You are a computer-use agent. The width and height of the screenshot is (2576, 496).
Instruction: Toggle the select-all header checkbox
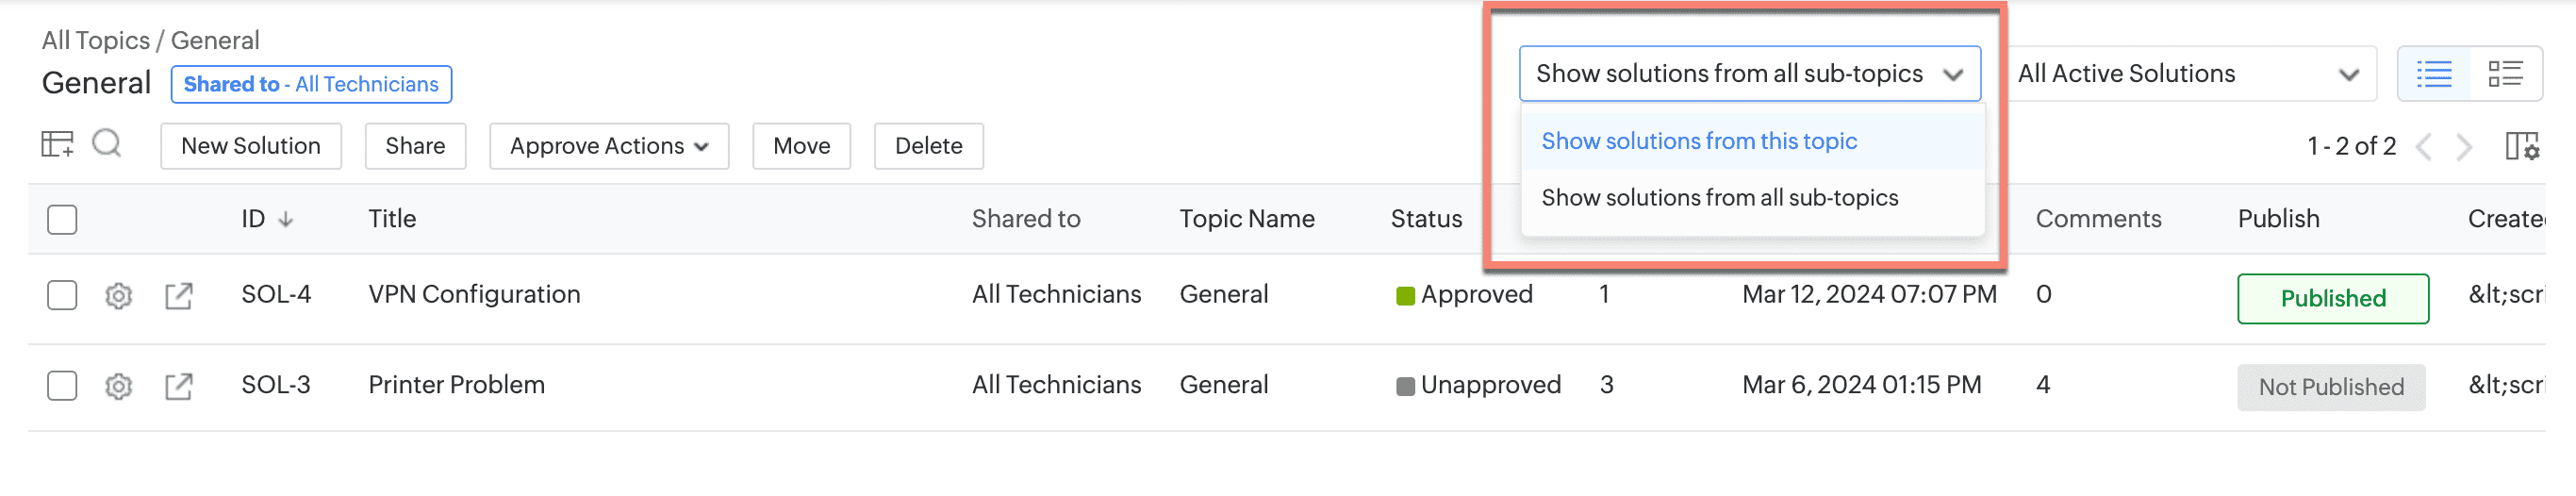(62, 220)
